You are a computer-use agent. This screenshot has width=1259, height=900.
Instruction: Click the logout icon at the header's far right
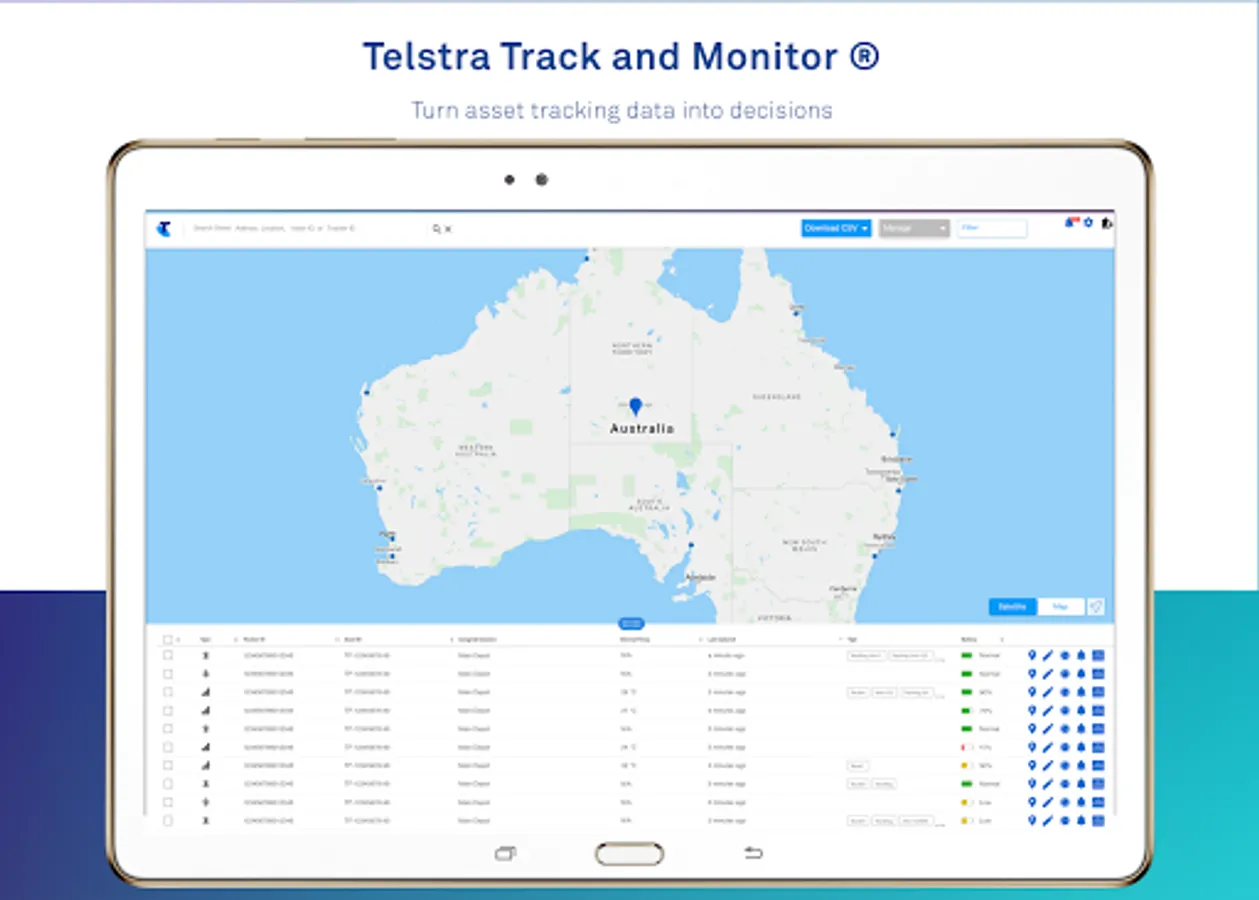pyautogui.click(x=1106, y=224)
